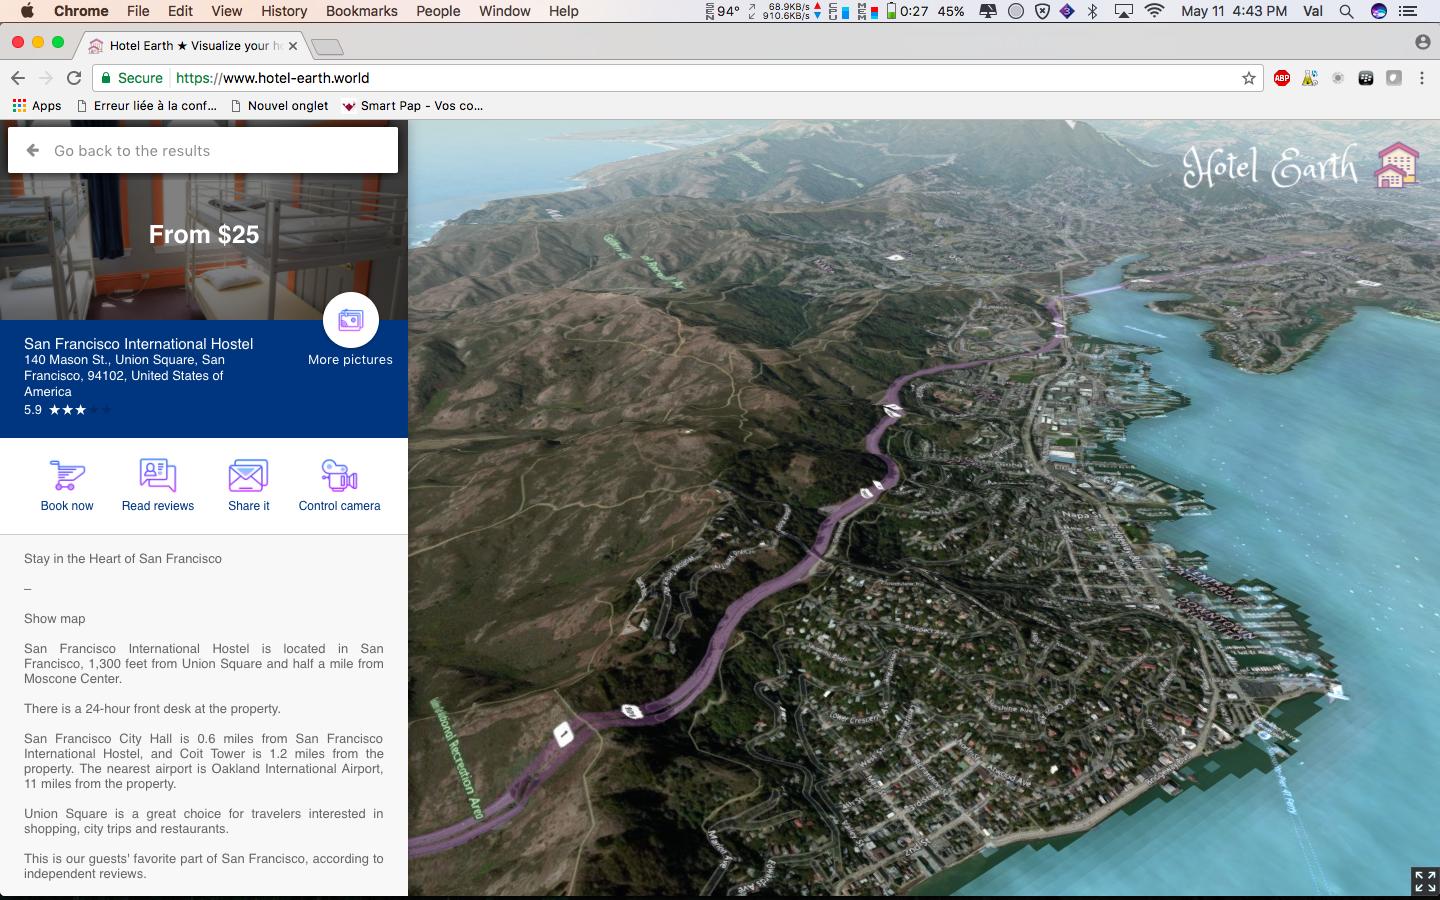Click the Chrome profile avatar icon
The height and width of the screenshot is (900, 1440).
pos(1422,42)
